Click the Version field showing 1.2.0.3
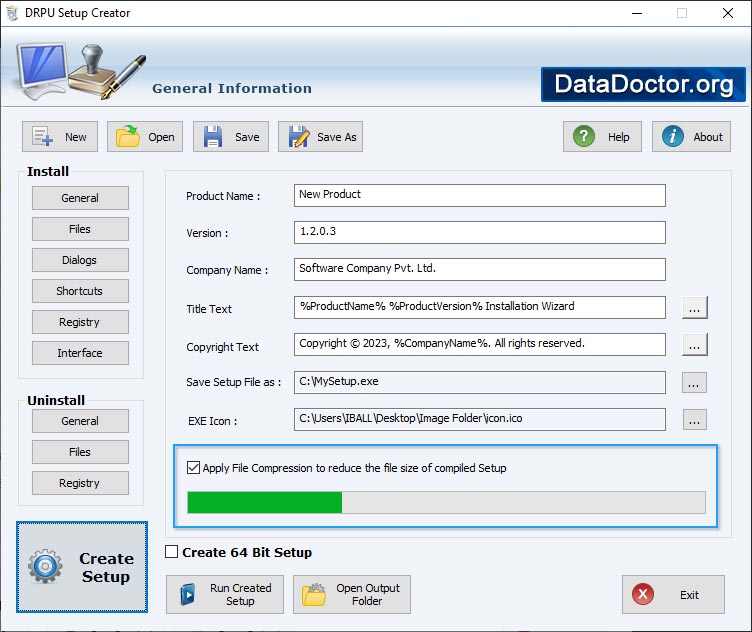 pos(480,233)
